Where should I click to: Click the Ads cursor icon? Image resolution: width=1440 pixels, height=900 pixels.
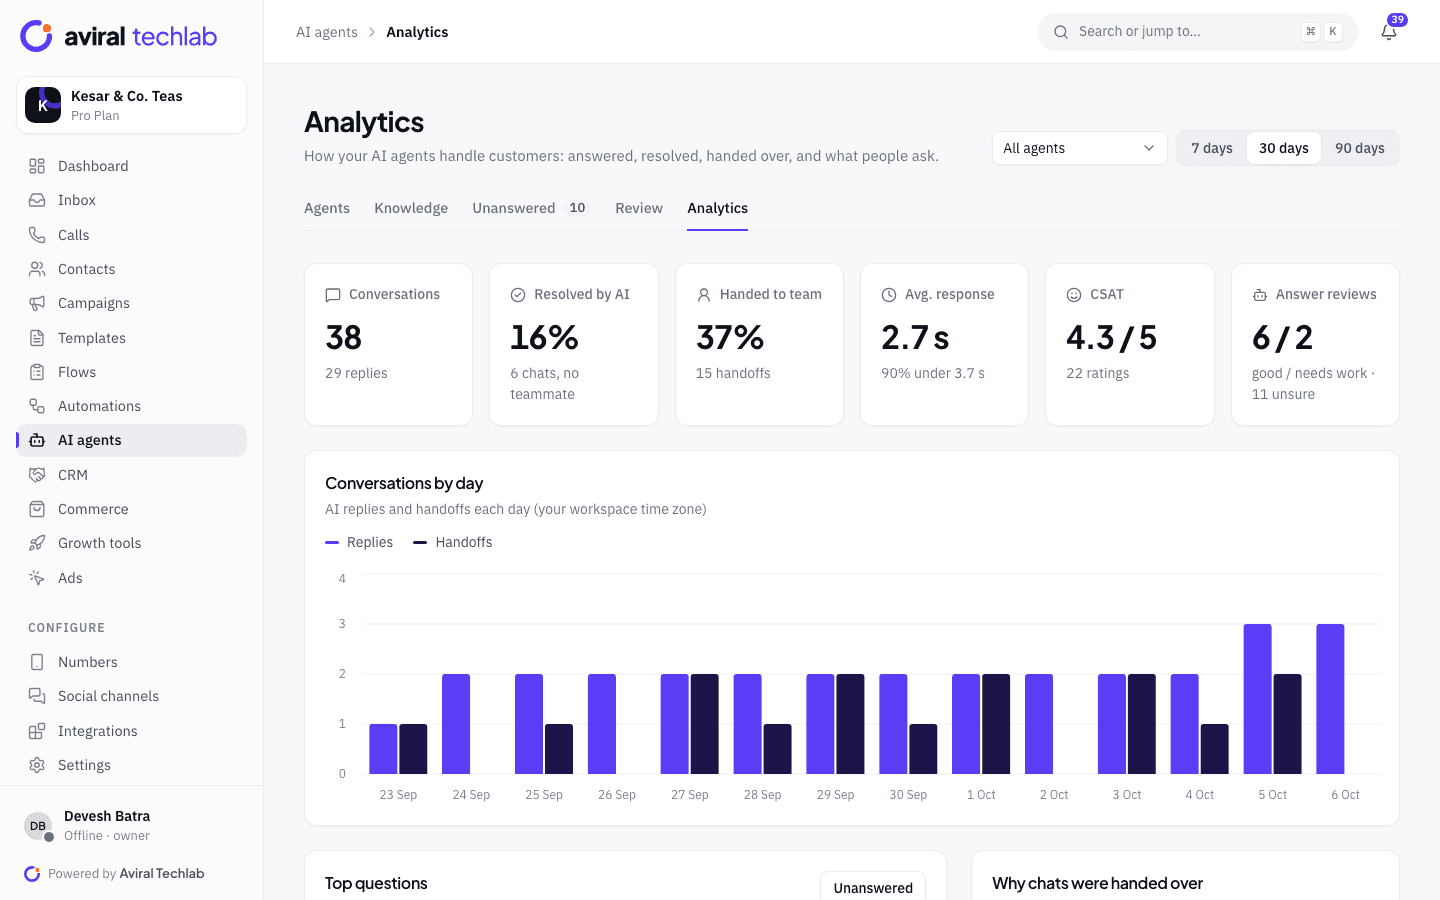(37, 578)
